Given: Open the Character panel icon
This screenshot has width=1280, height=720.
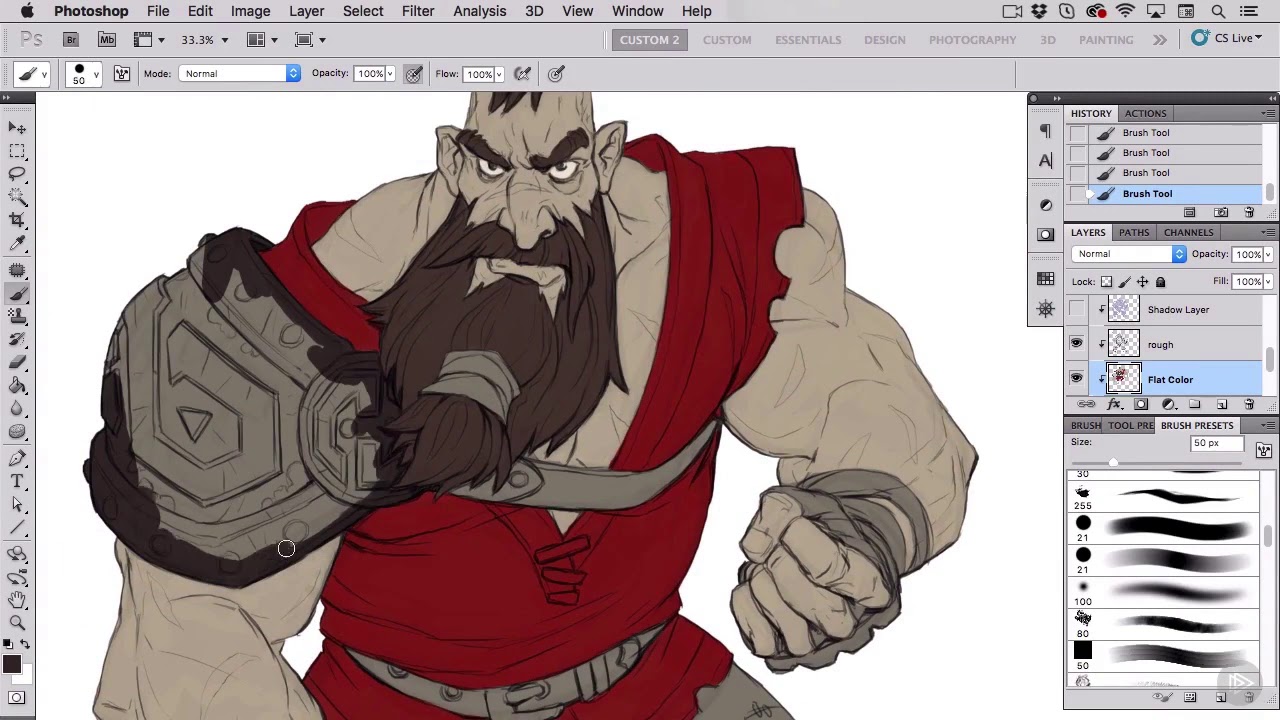Looking at the screenshot, I should [x=1045, y=160].
